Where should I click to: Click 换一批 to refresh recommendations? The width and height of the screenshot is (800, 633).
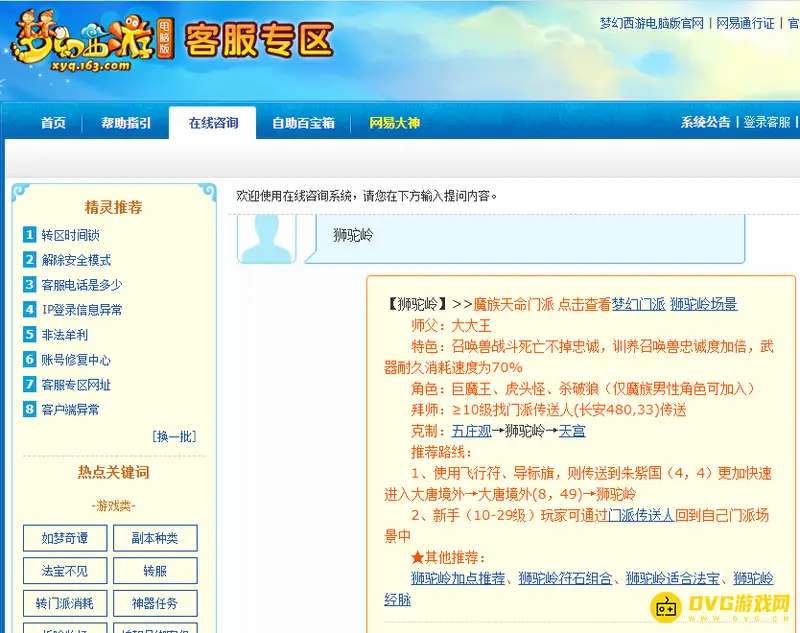click(x=174, y=436)
